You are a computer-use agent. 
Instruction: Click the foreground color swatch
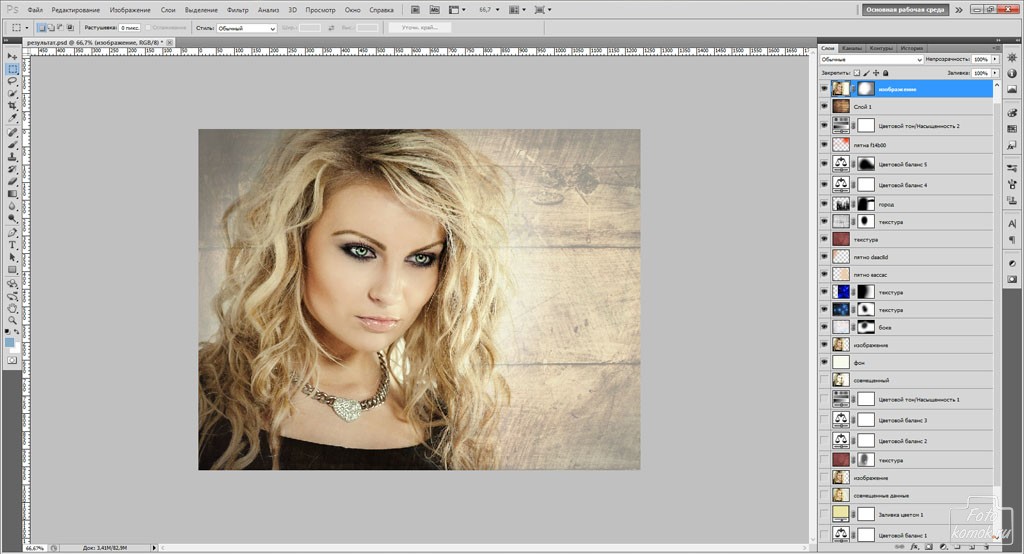click(10, 341)
